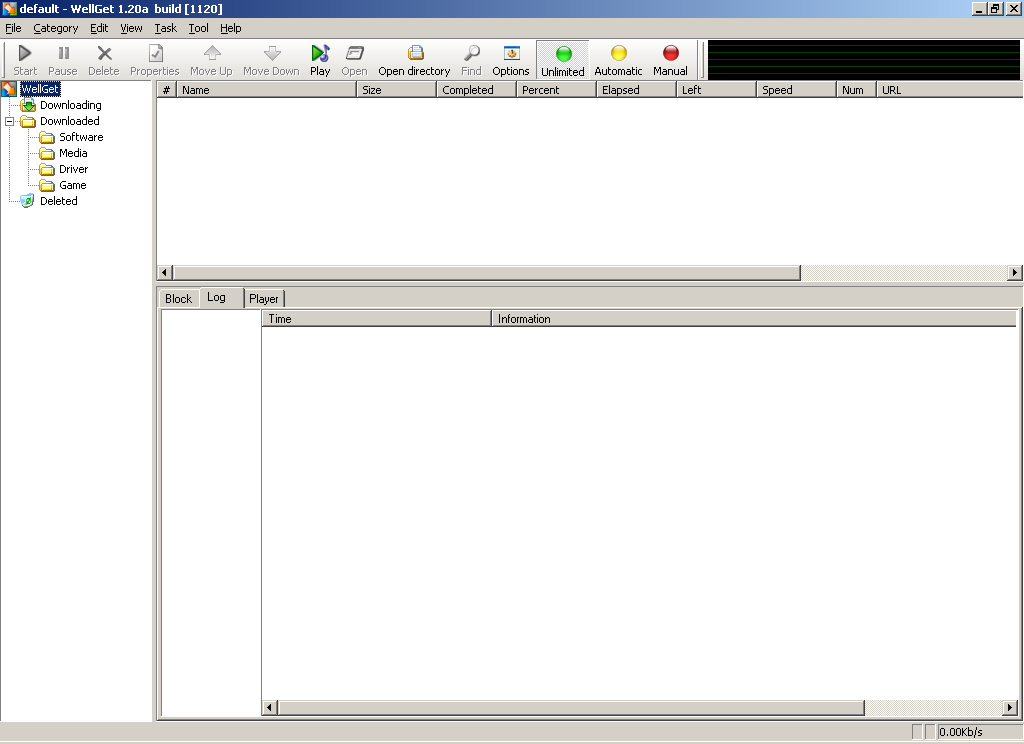
Task: Open the Edit menu
Action: pyautogui.click(x=99, y=28)
